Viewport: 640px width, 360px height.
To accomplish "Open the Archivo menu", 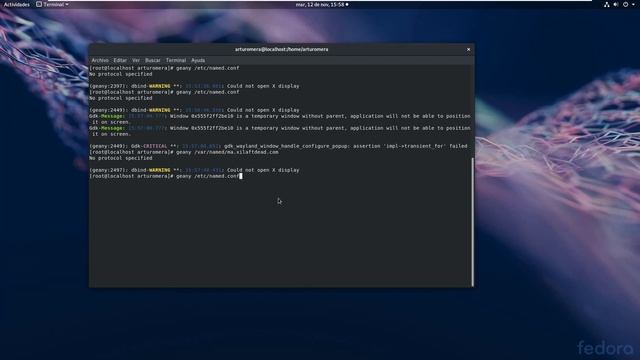I will tap(100, 60).
